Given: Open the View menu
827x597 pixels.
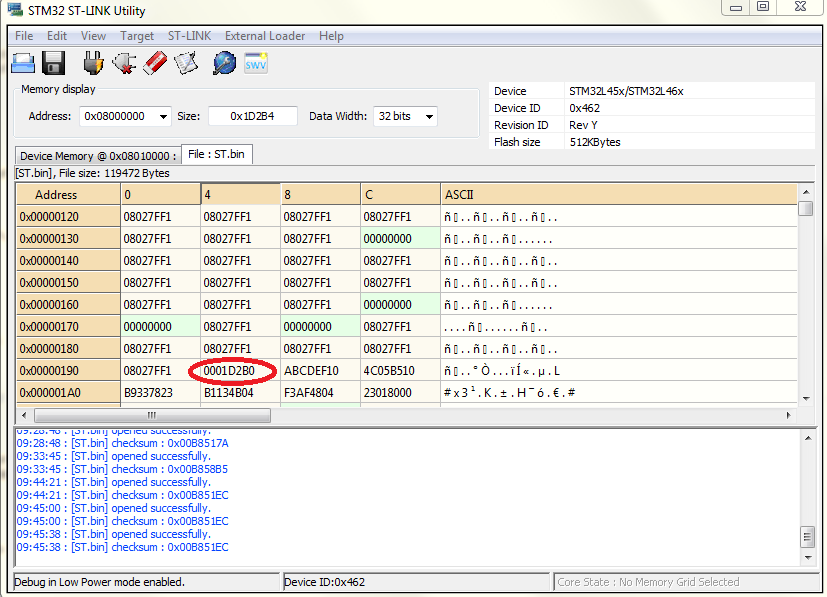Looking at the screenshot, I should pyautogui.click(x=93, y=36).
